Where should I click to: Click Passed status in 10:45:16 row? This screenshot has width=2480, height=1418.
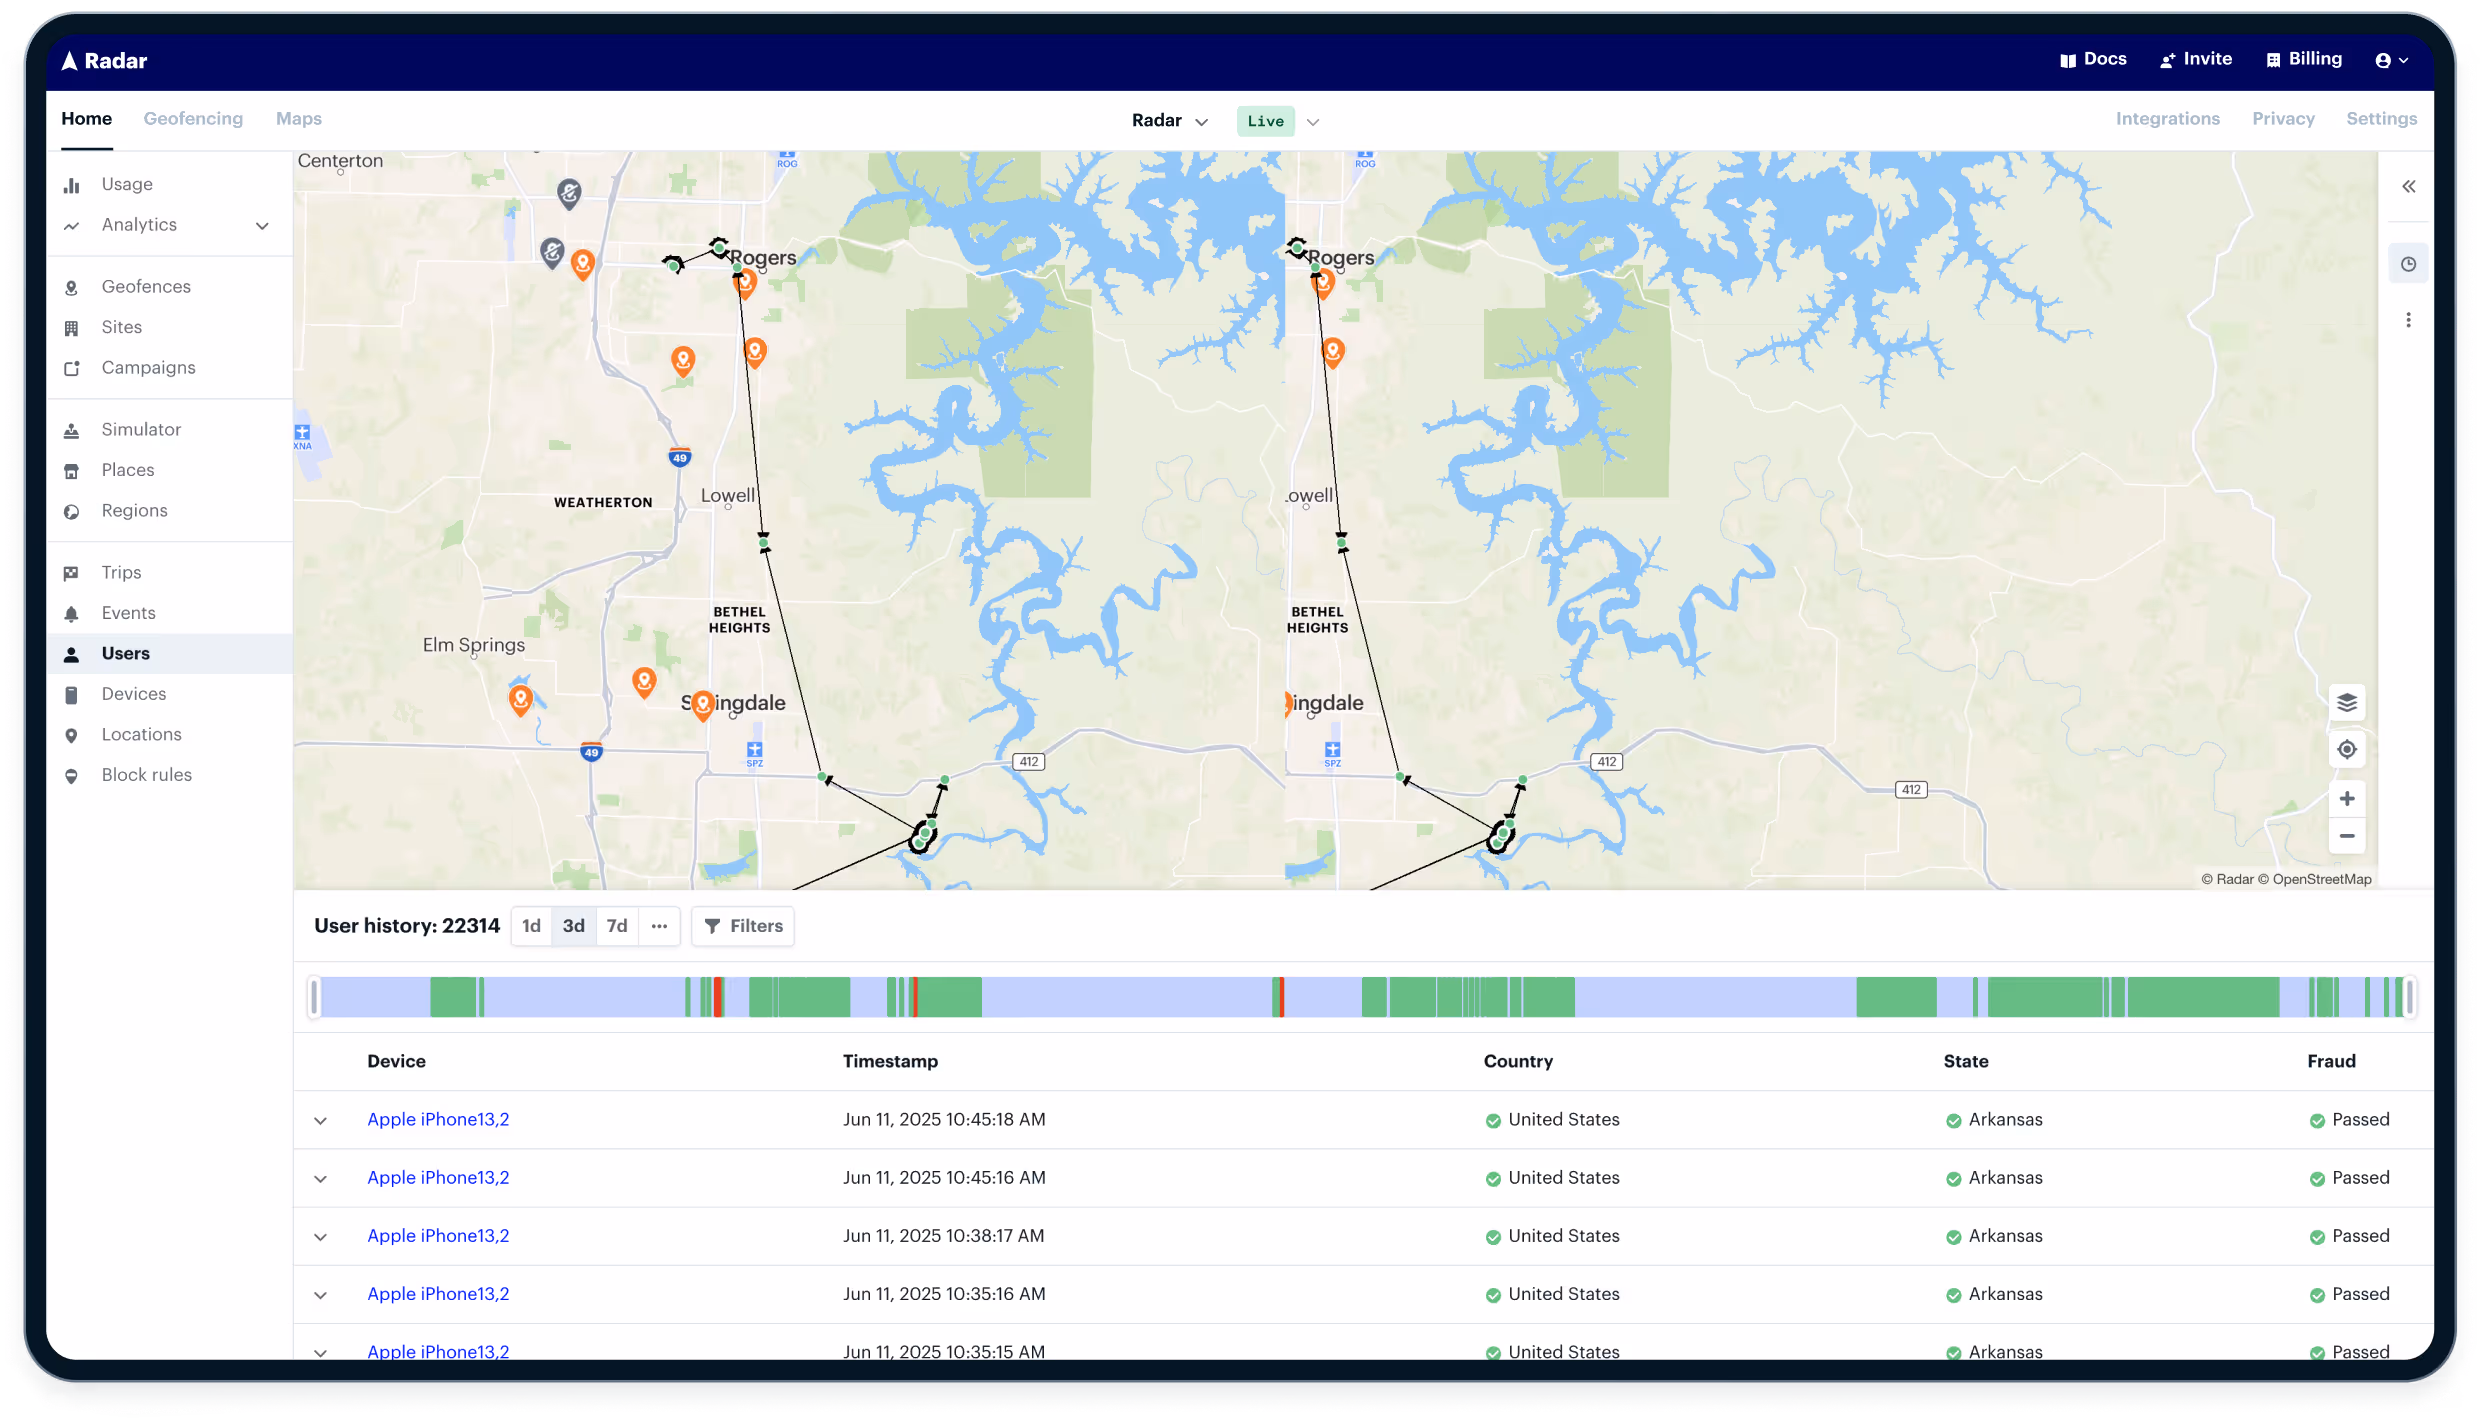point(2349,1178)
